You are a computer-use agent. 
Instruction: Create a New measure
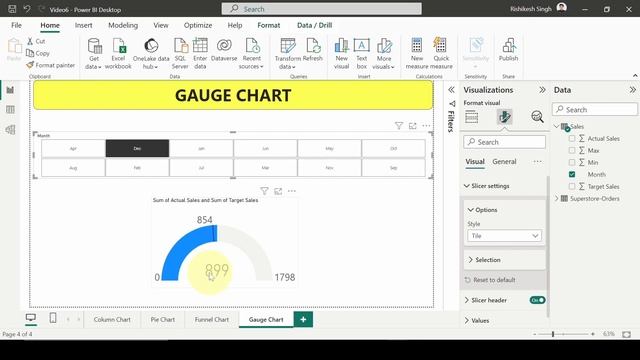[417, 53]
